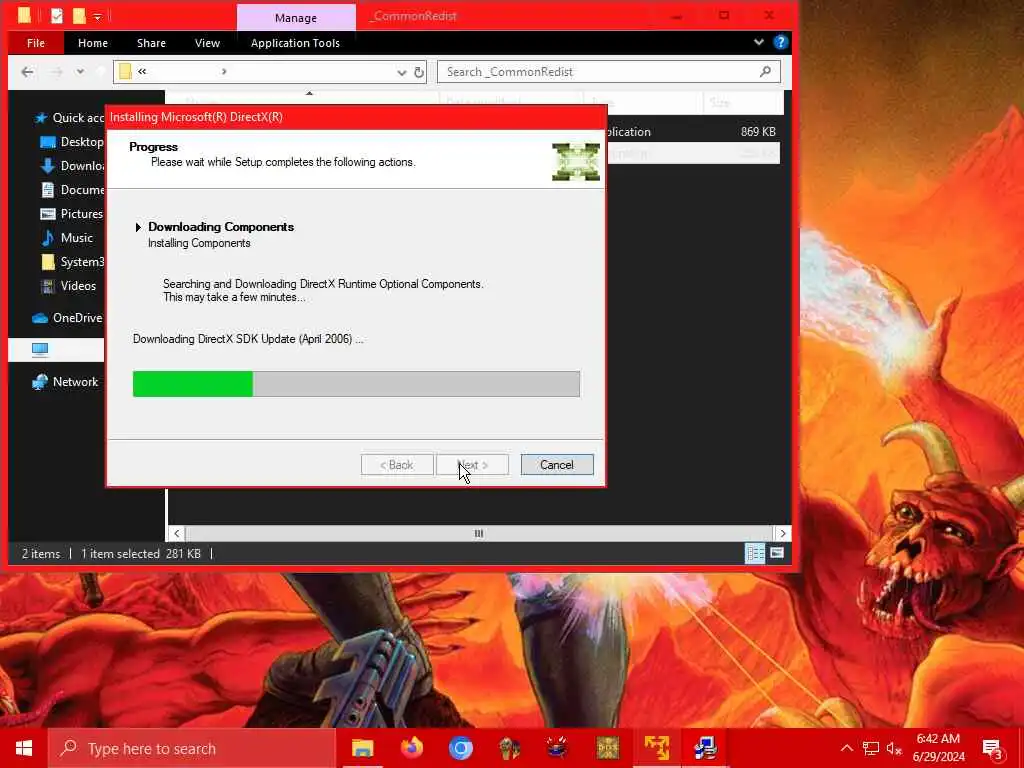Select This PC monitor icon in navigation pane
1024x768 pixels.
[x=40, y=349]
